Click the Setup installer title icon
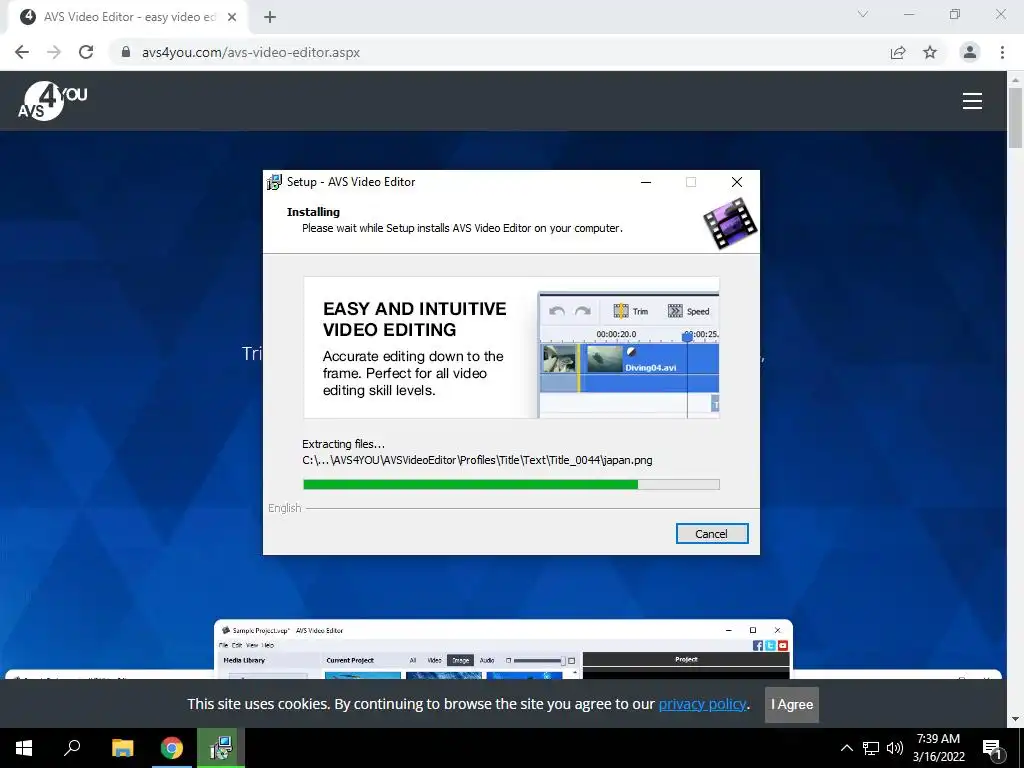 [x=274, y=182]
